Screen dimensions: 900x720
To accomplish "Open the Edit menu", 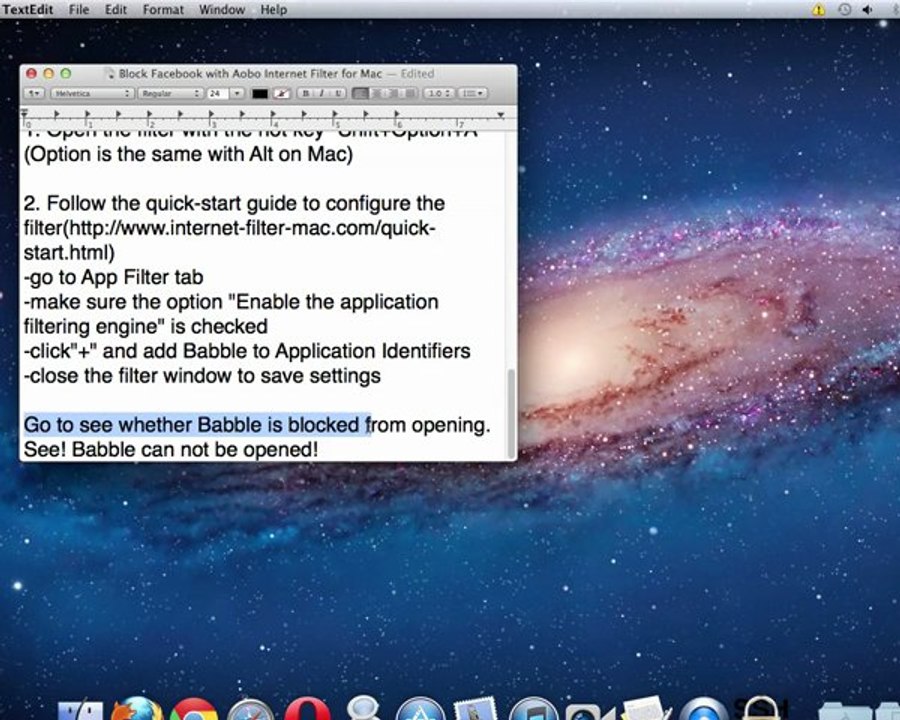I will [x=115, y=10].
